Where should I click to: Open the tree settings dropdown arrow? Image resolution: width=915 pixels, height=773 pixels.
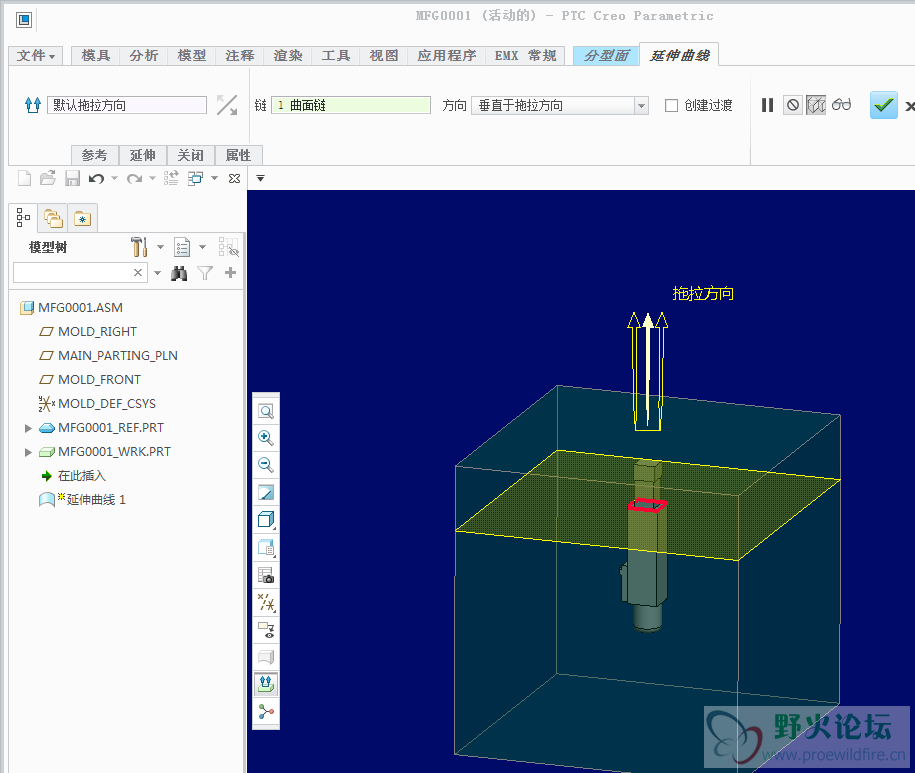(x=160, y=247)
